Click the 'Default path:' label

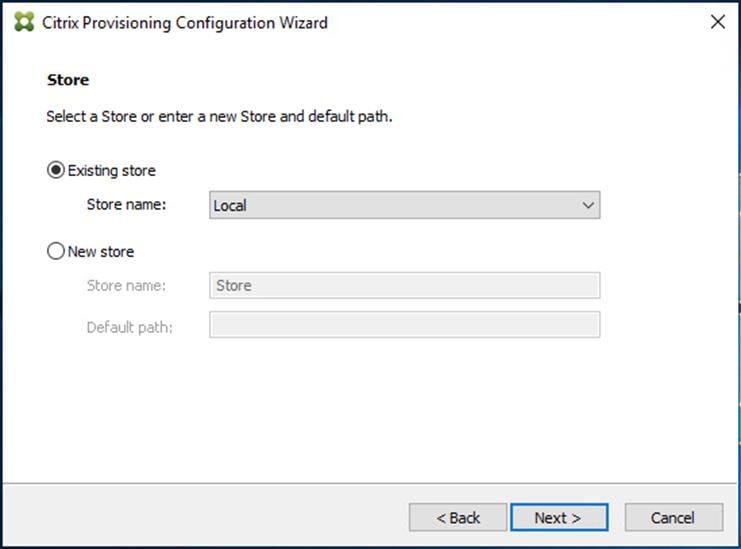click(x=130, y=327)
